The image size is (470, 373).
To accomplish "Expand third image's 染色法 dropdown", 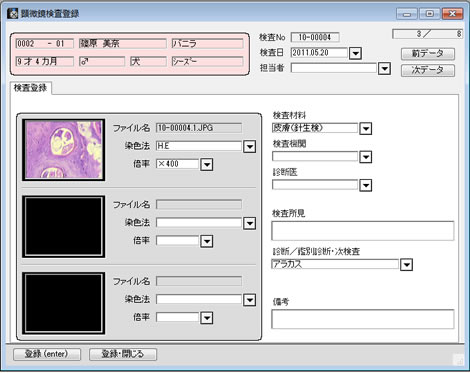I will coord(250,300).
